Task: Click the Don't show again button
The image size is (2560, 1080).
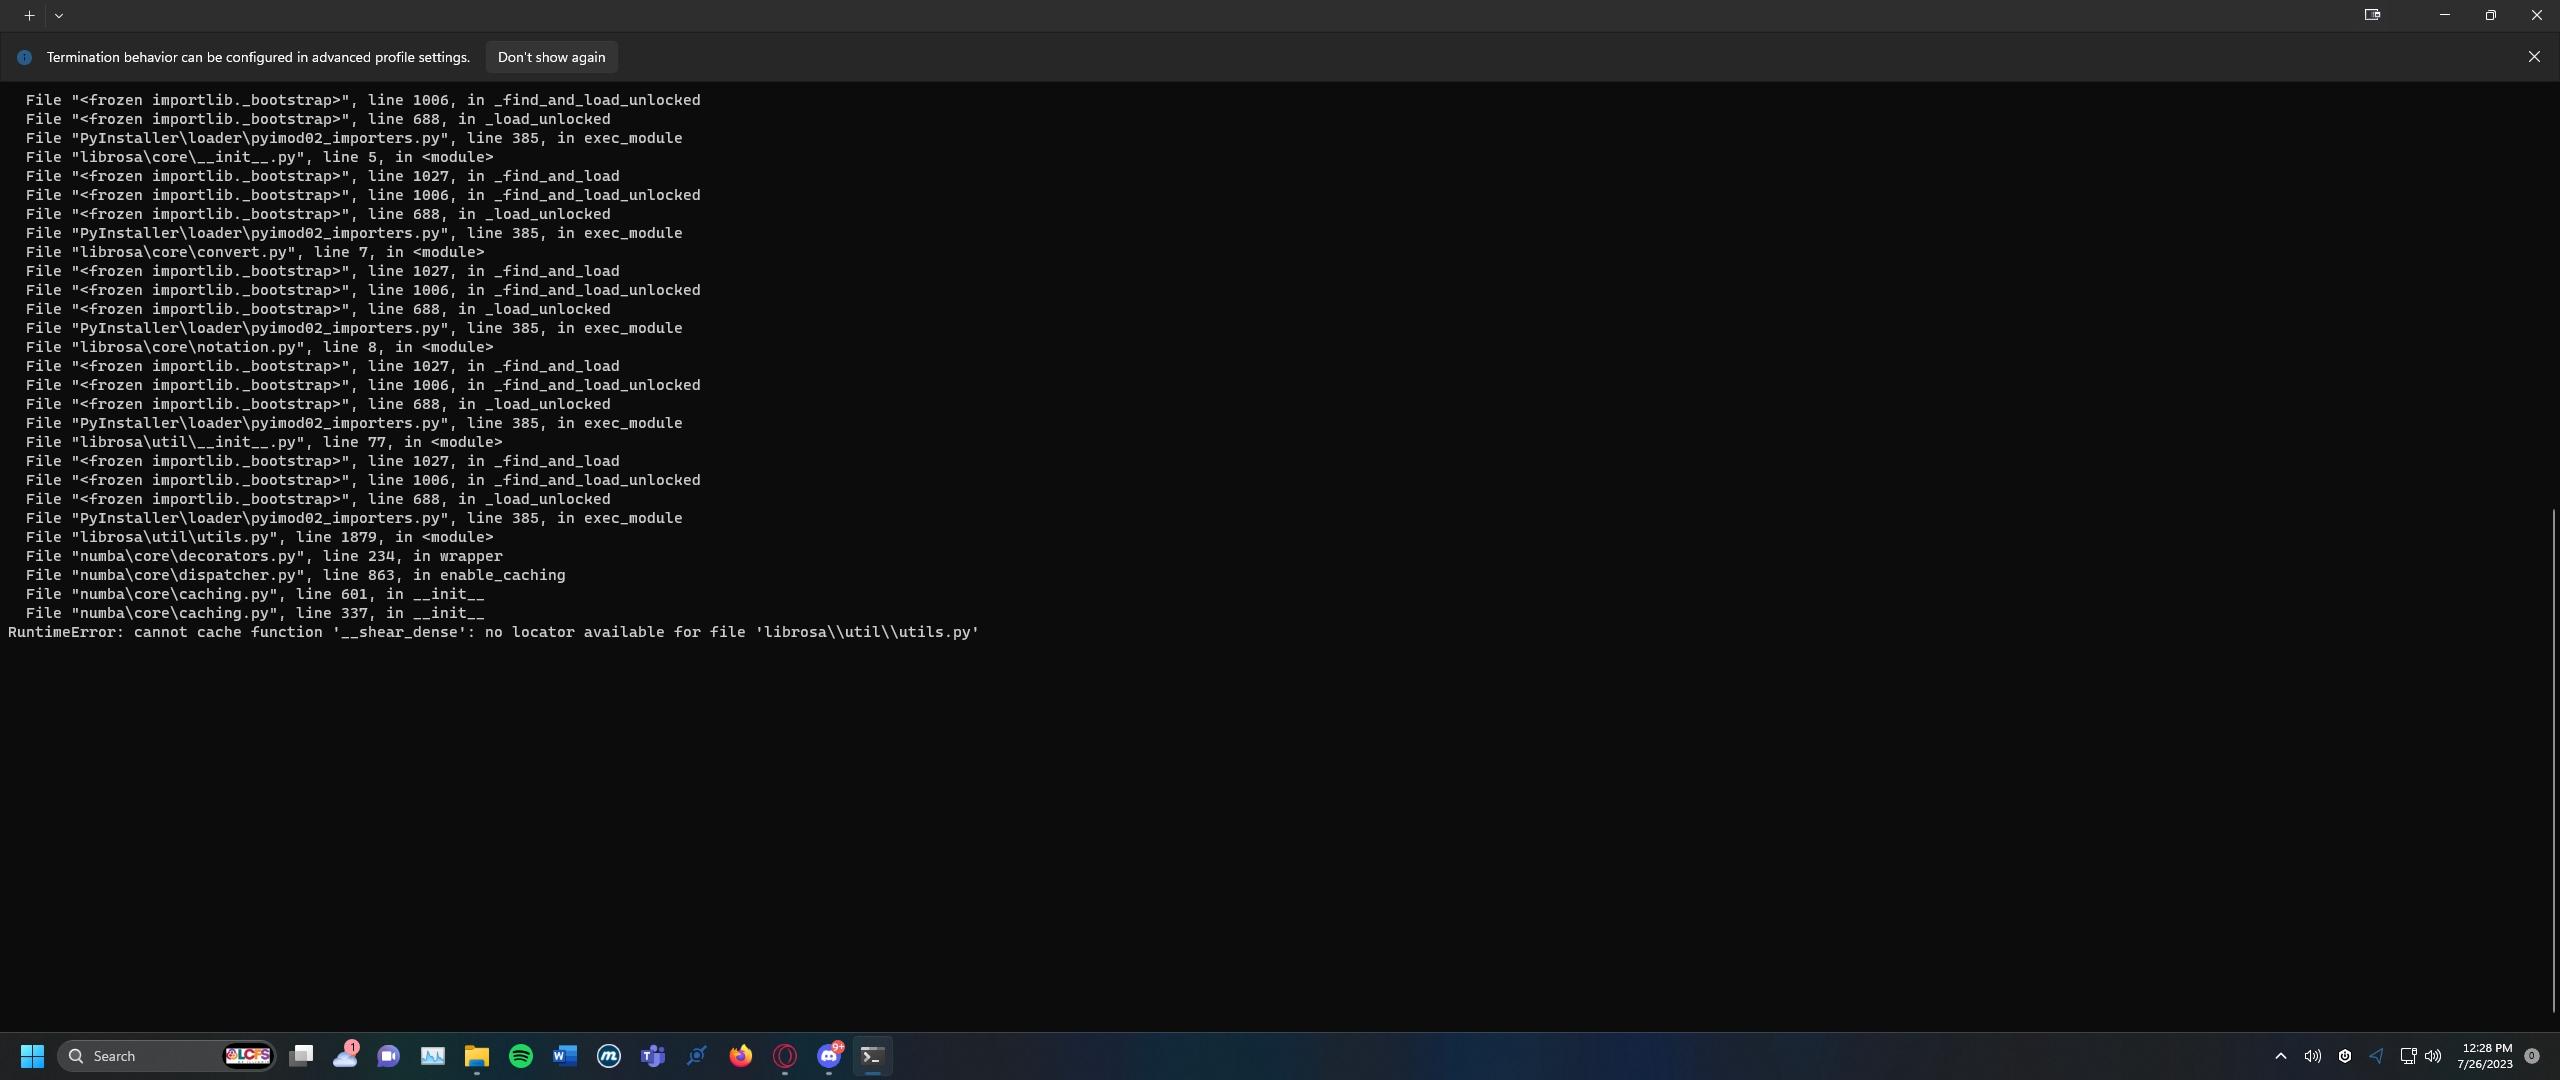Action: [551, 57]
